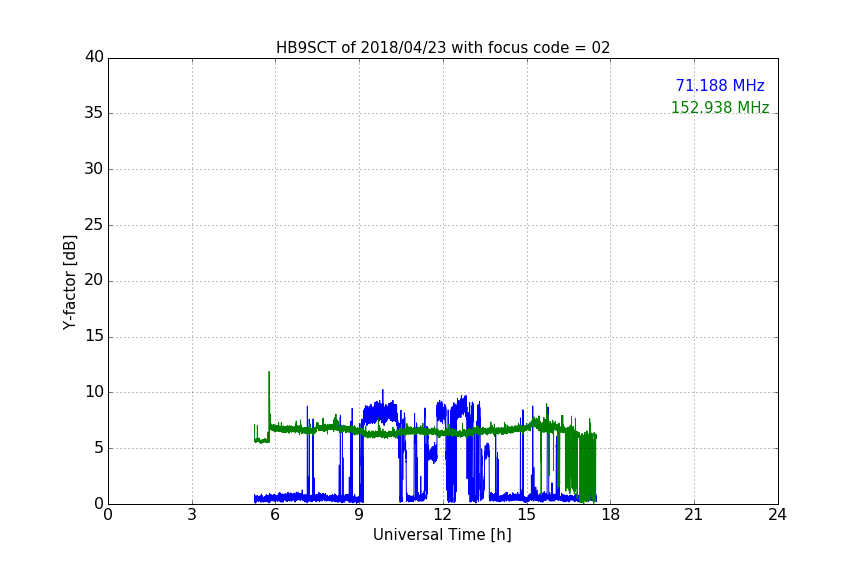Click the x-axis tick label '12'
The width and height of the screenshot is (864, 576).
[442, 515]
